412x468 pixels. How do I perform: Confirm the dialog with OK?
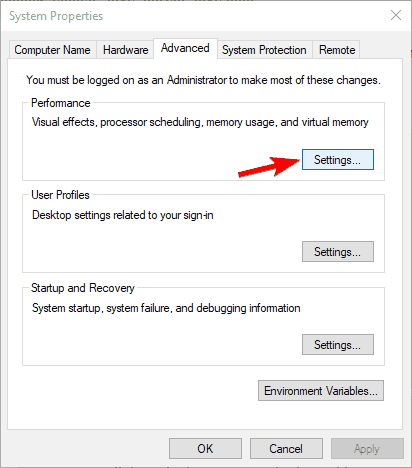[x=205, y=449]
